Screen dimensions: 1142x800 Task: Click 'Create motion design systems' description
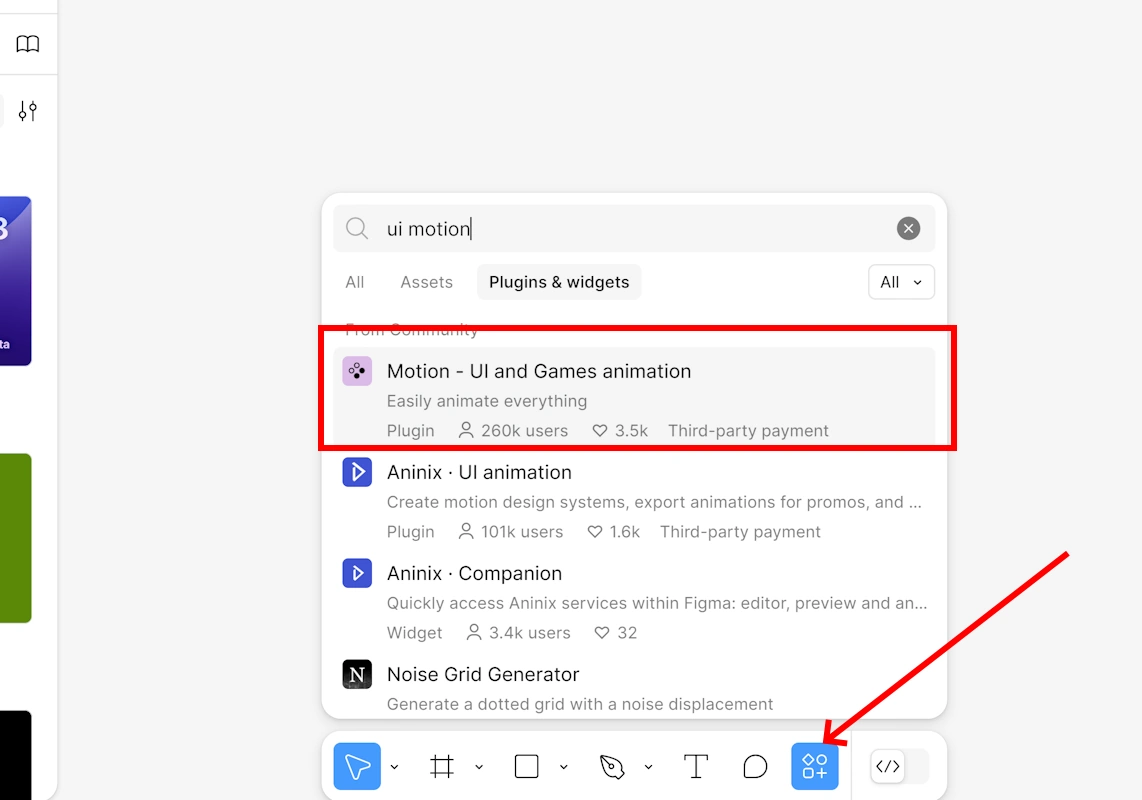point(654,502)
